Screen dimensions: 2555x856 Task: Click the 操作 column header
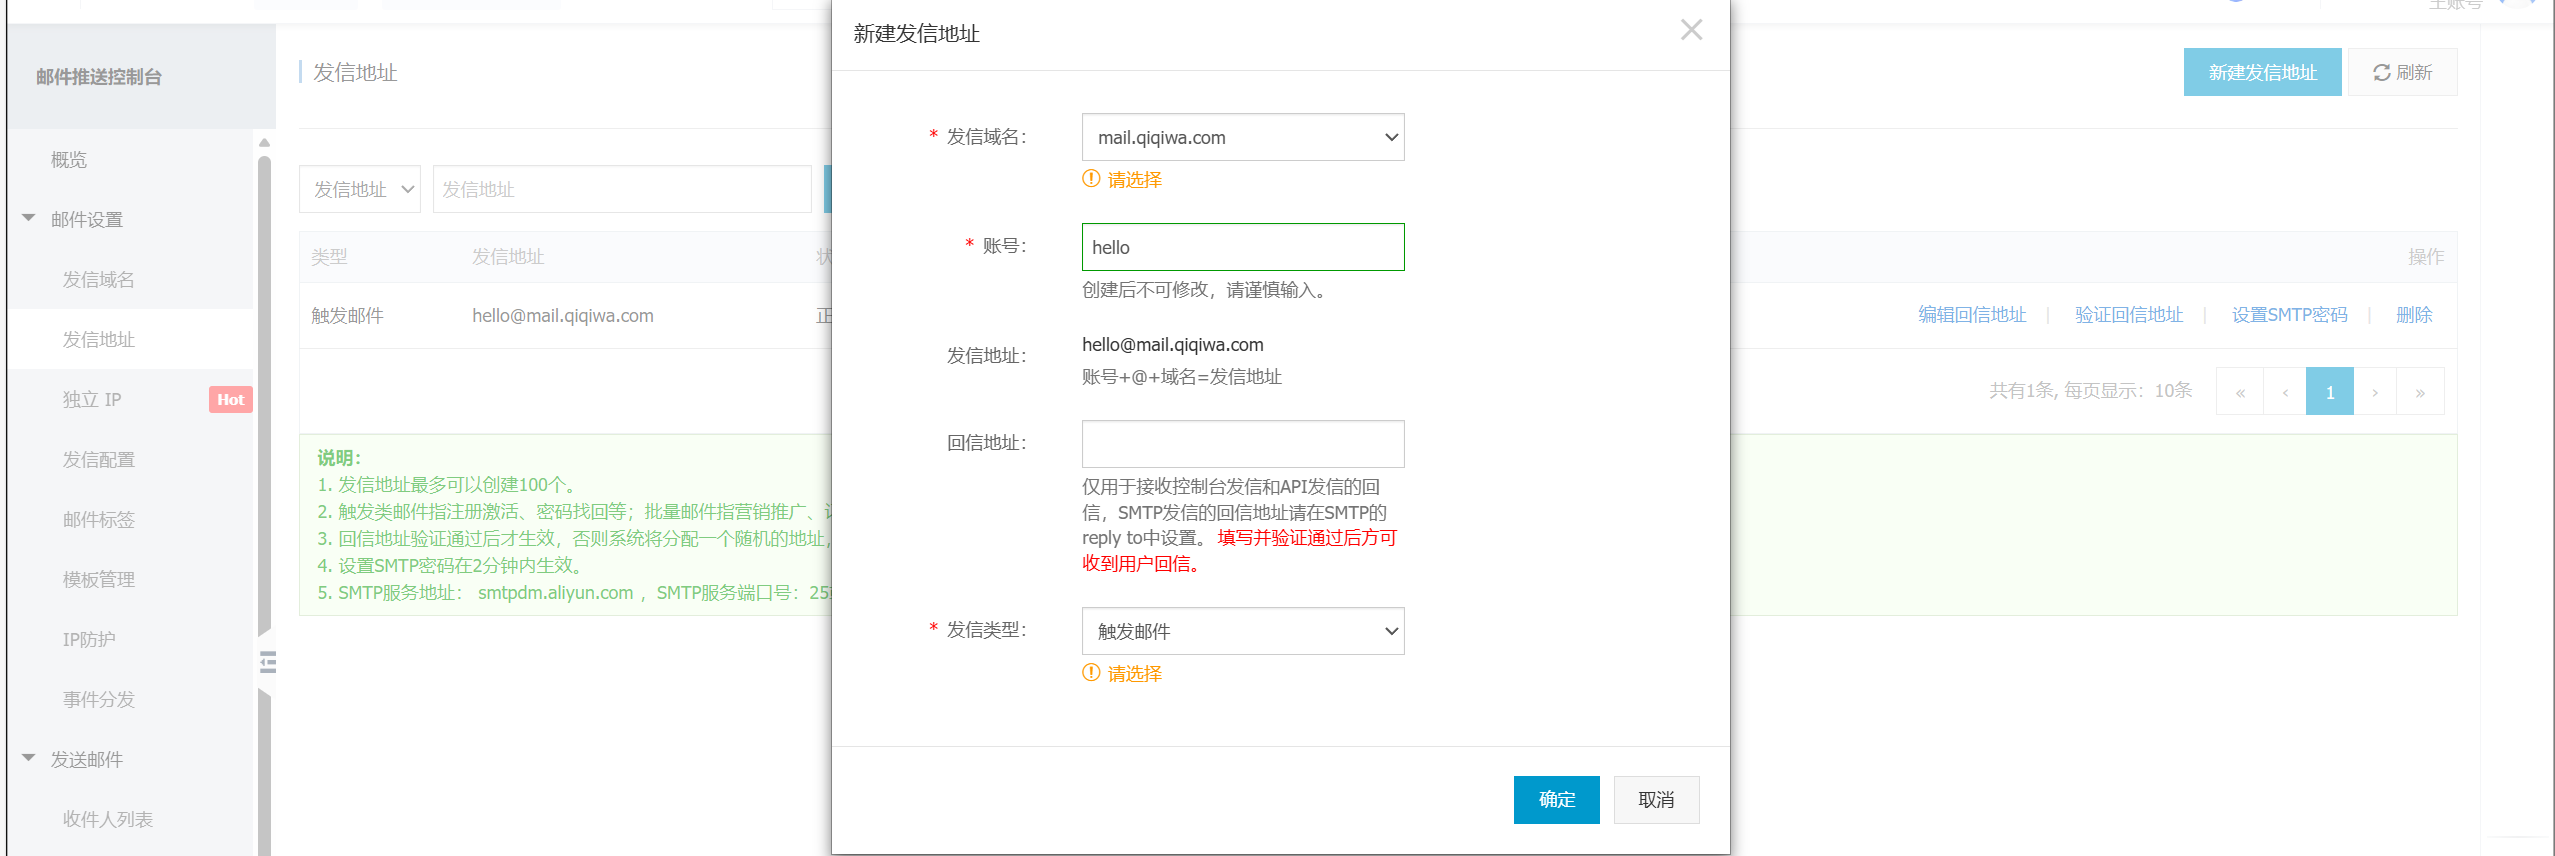(x=2426, y=257)
